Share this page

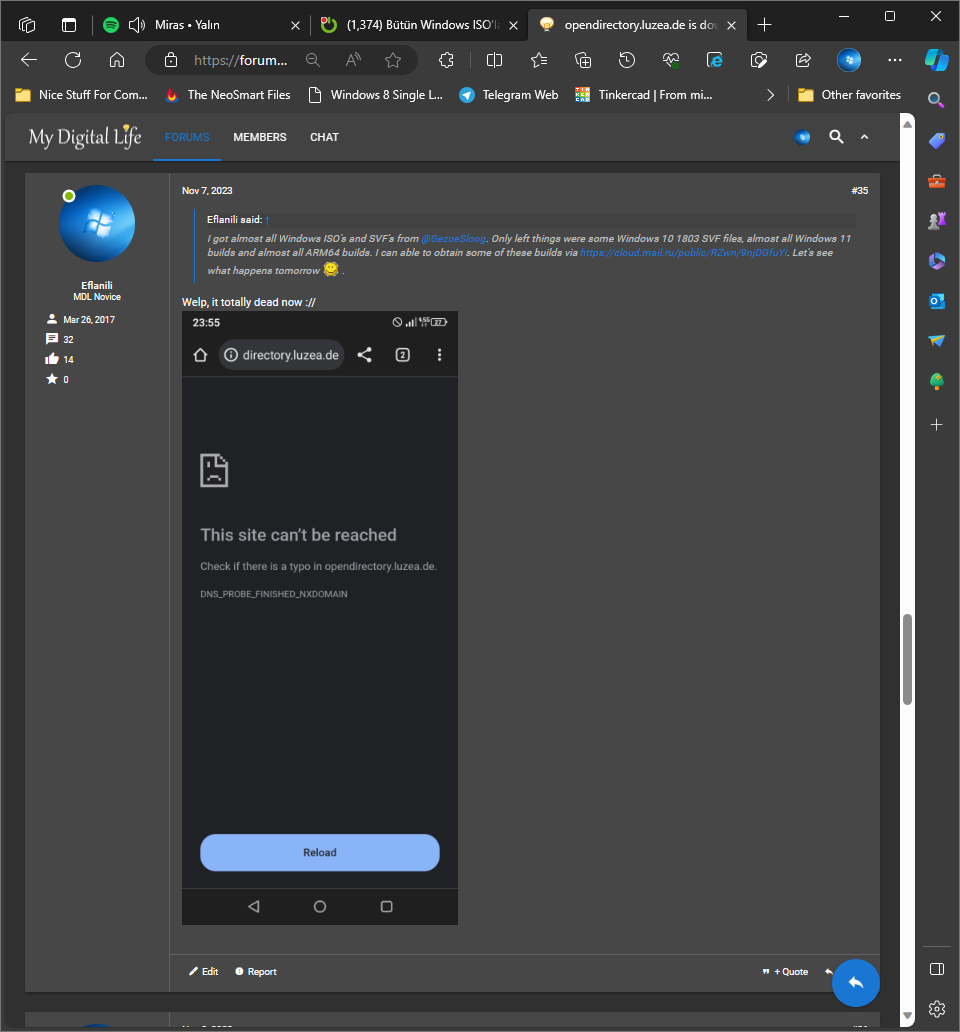tap(803, 60)
